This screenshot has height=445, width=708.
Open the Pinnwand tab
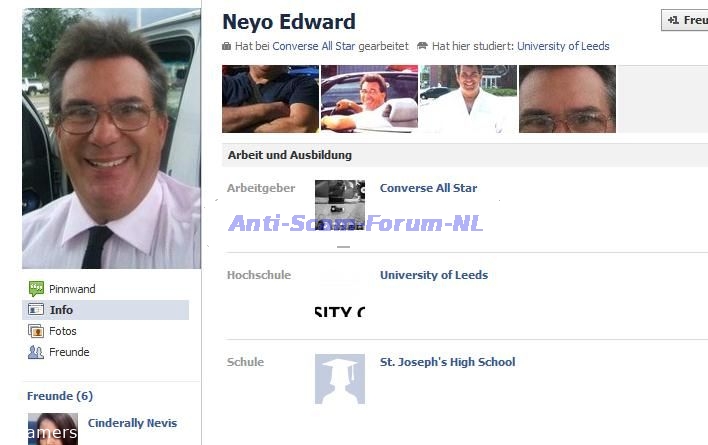tap(72, 289)
